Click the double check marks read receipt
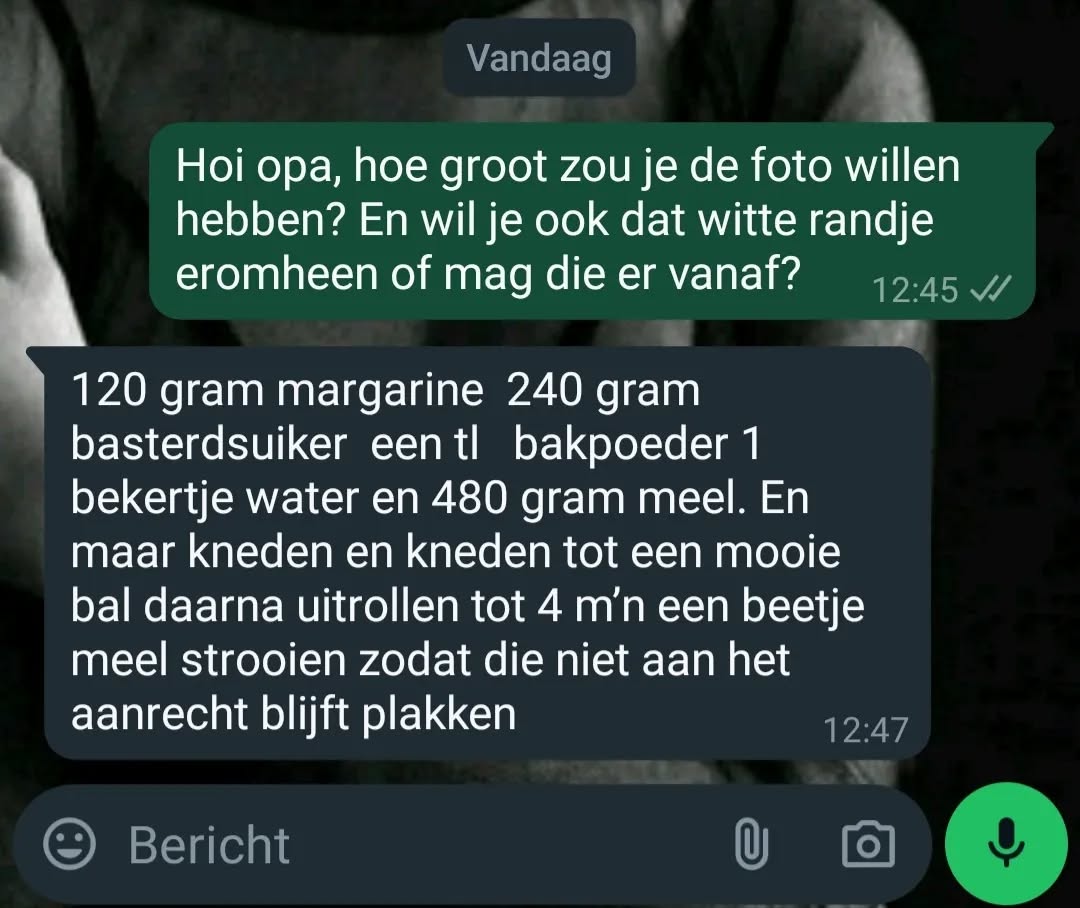 pyautogui.click(x=991, y=289)
